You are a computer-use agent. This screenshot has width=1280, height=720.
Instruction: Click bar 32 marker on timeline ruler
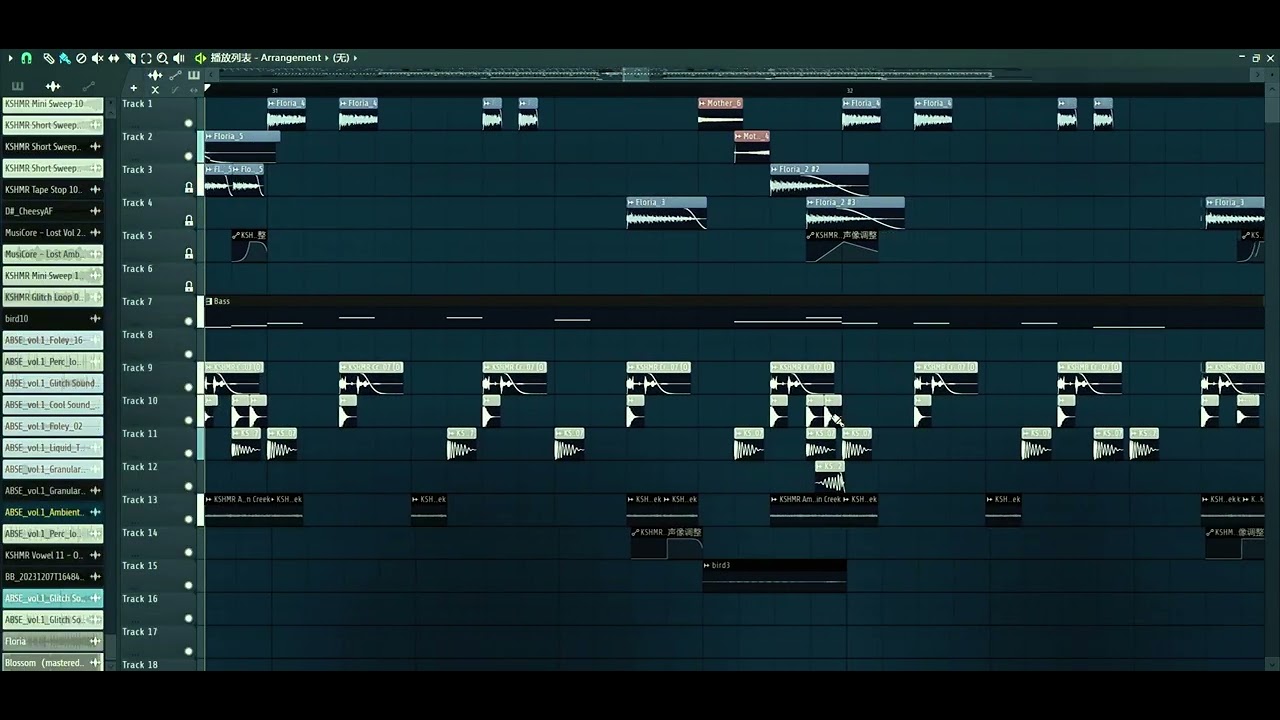coord(850,90)
